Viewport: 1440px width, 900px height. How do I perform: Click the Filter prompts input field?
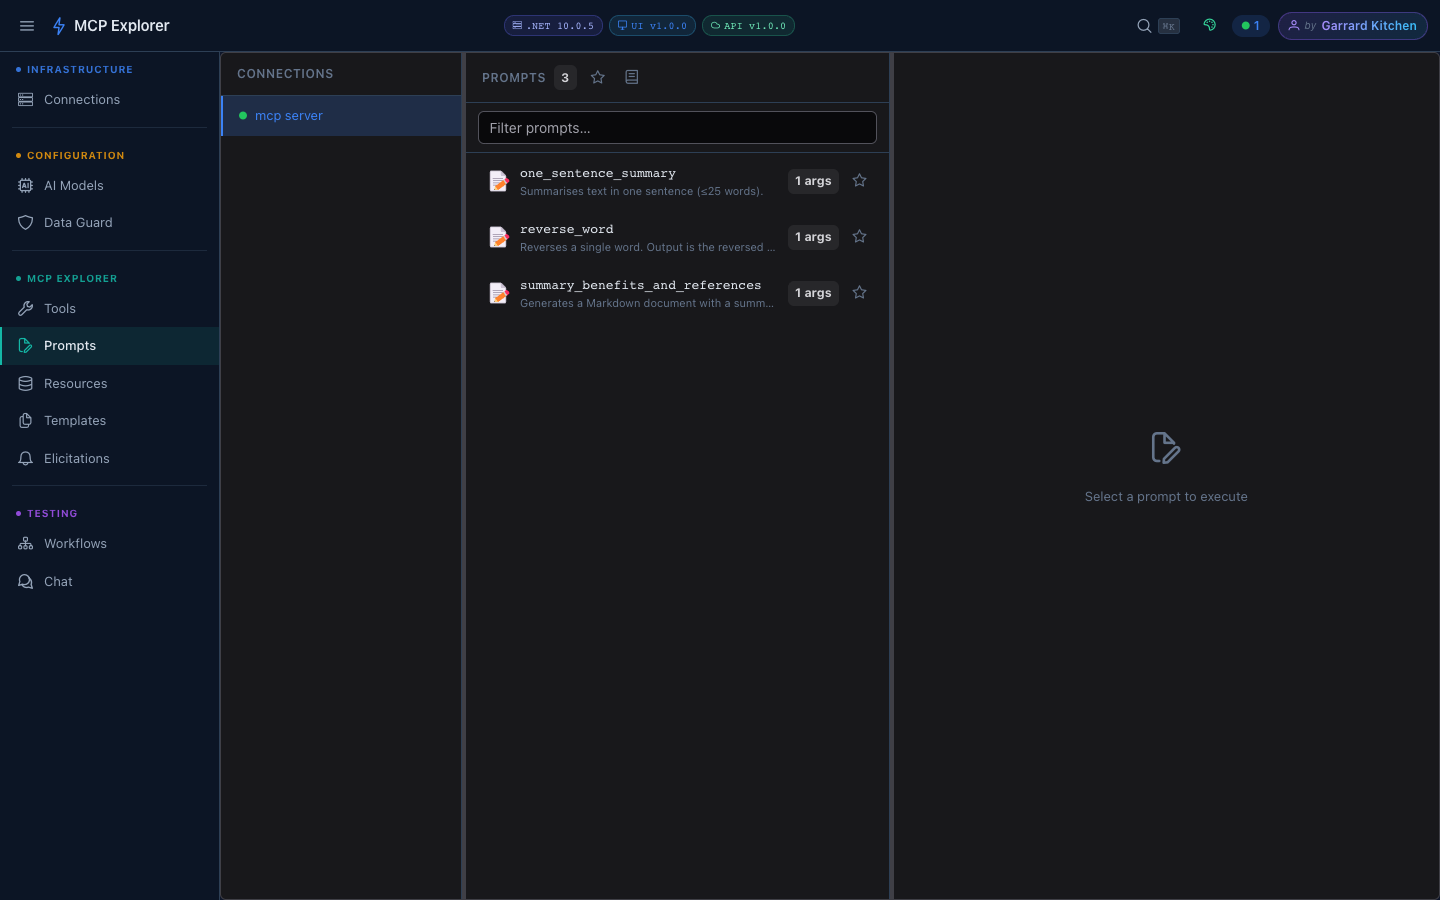pyautogui.click(x=677, y=127)
